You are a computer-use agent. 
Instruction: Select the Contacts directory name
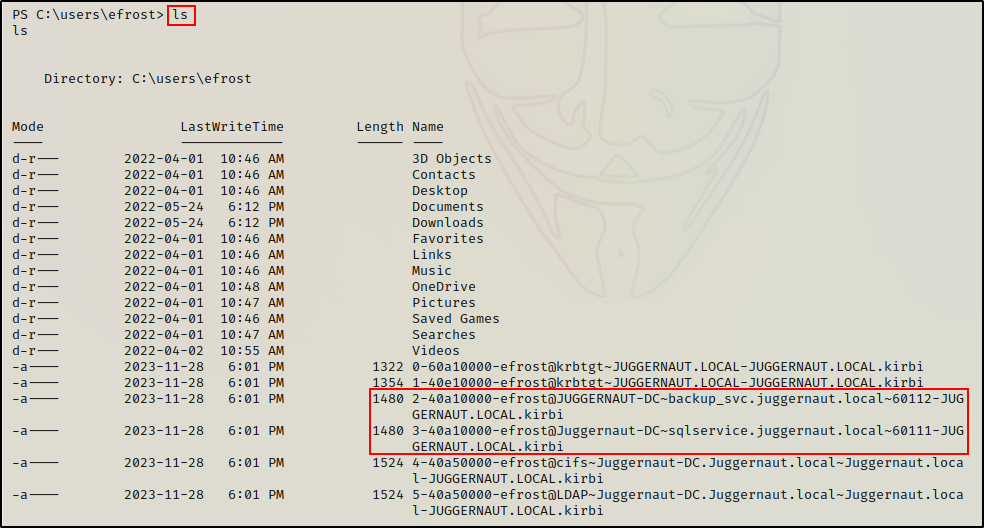pyautogui.click(x=444, y=175)
